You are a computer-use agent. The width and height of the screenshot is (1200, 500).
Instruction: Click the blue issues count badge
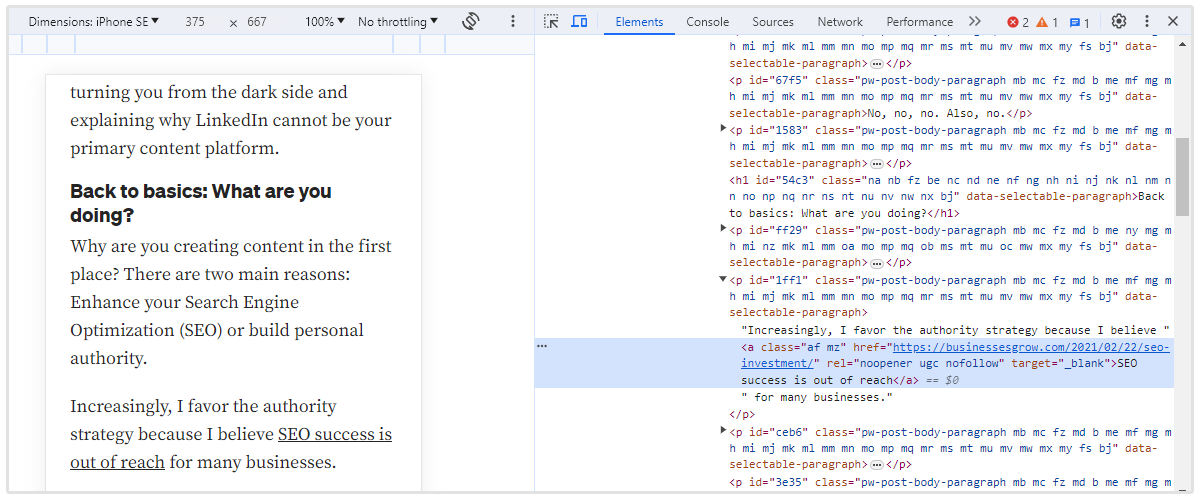pos(1079,22)
